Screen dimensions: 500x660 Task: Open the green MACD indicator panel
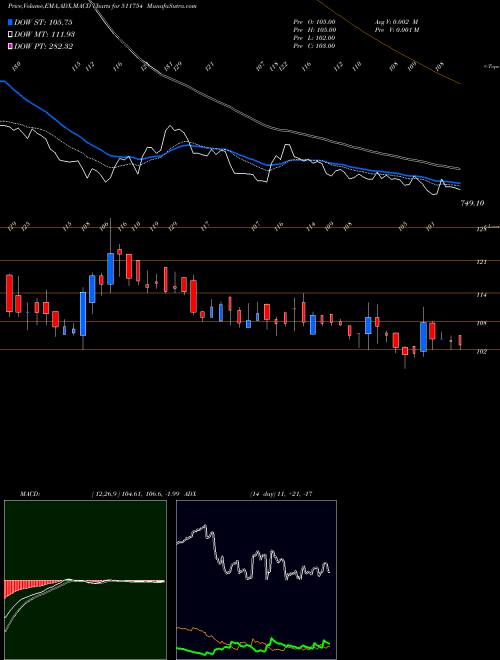[x=85, y=580]
